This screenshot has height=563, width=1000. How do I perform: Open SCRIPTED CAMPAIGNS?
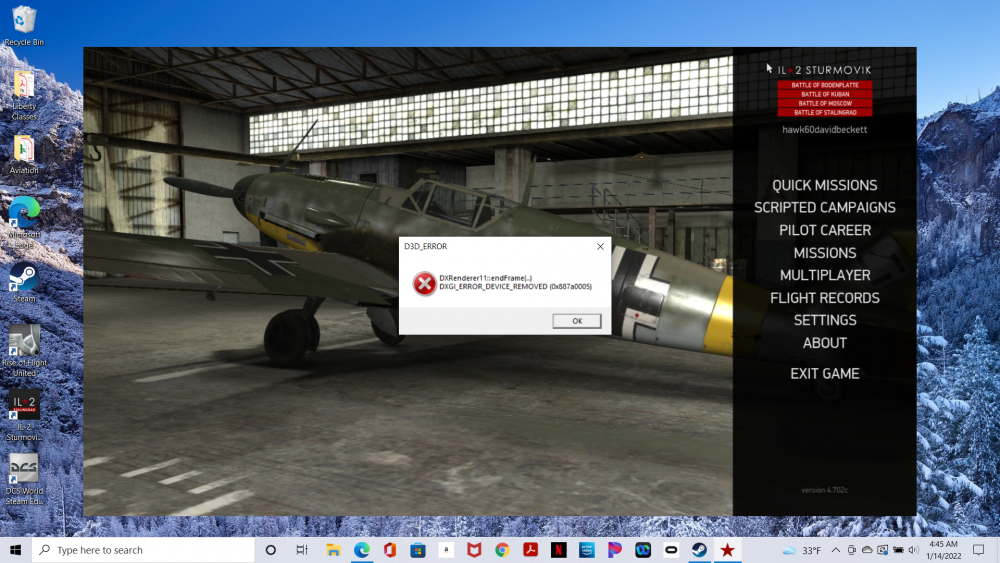(x=825, y=208)
